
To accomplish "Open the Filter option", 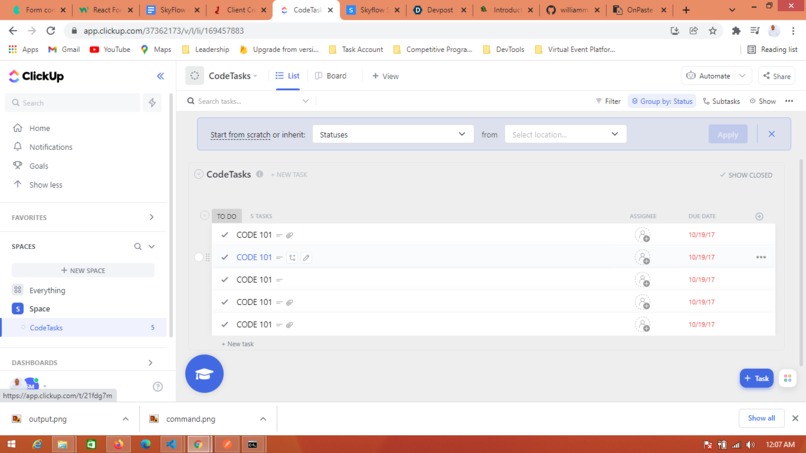I will [608, 101].
